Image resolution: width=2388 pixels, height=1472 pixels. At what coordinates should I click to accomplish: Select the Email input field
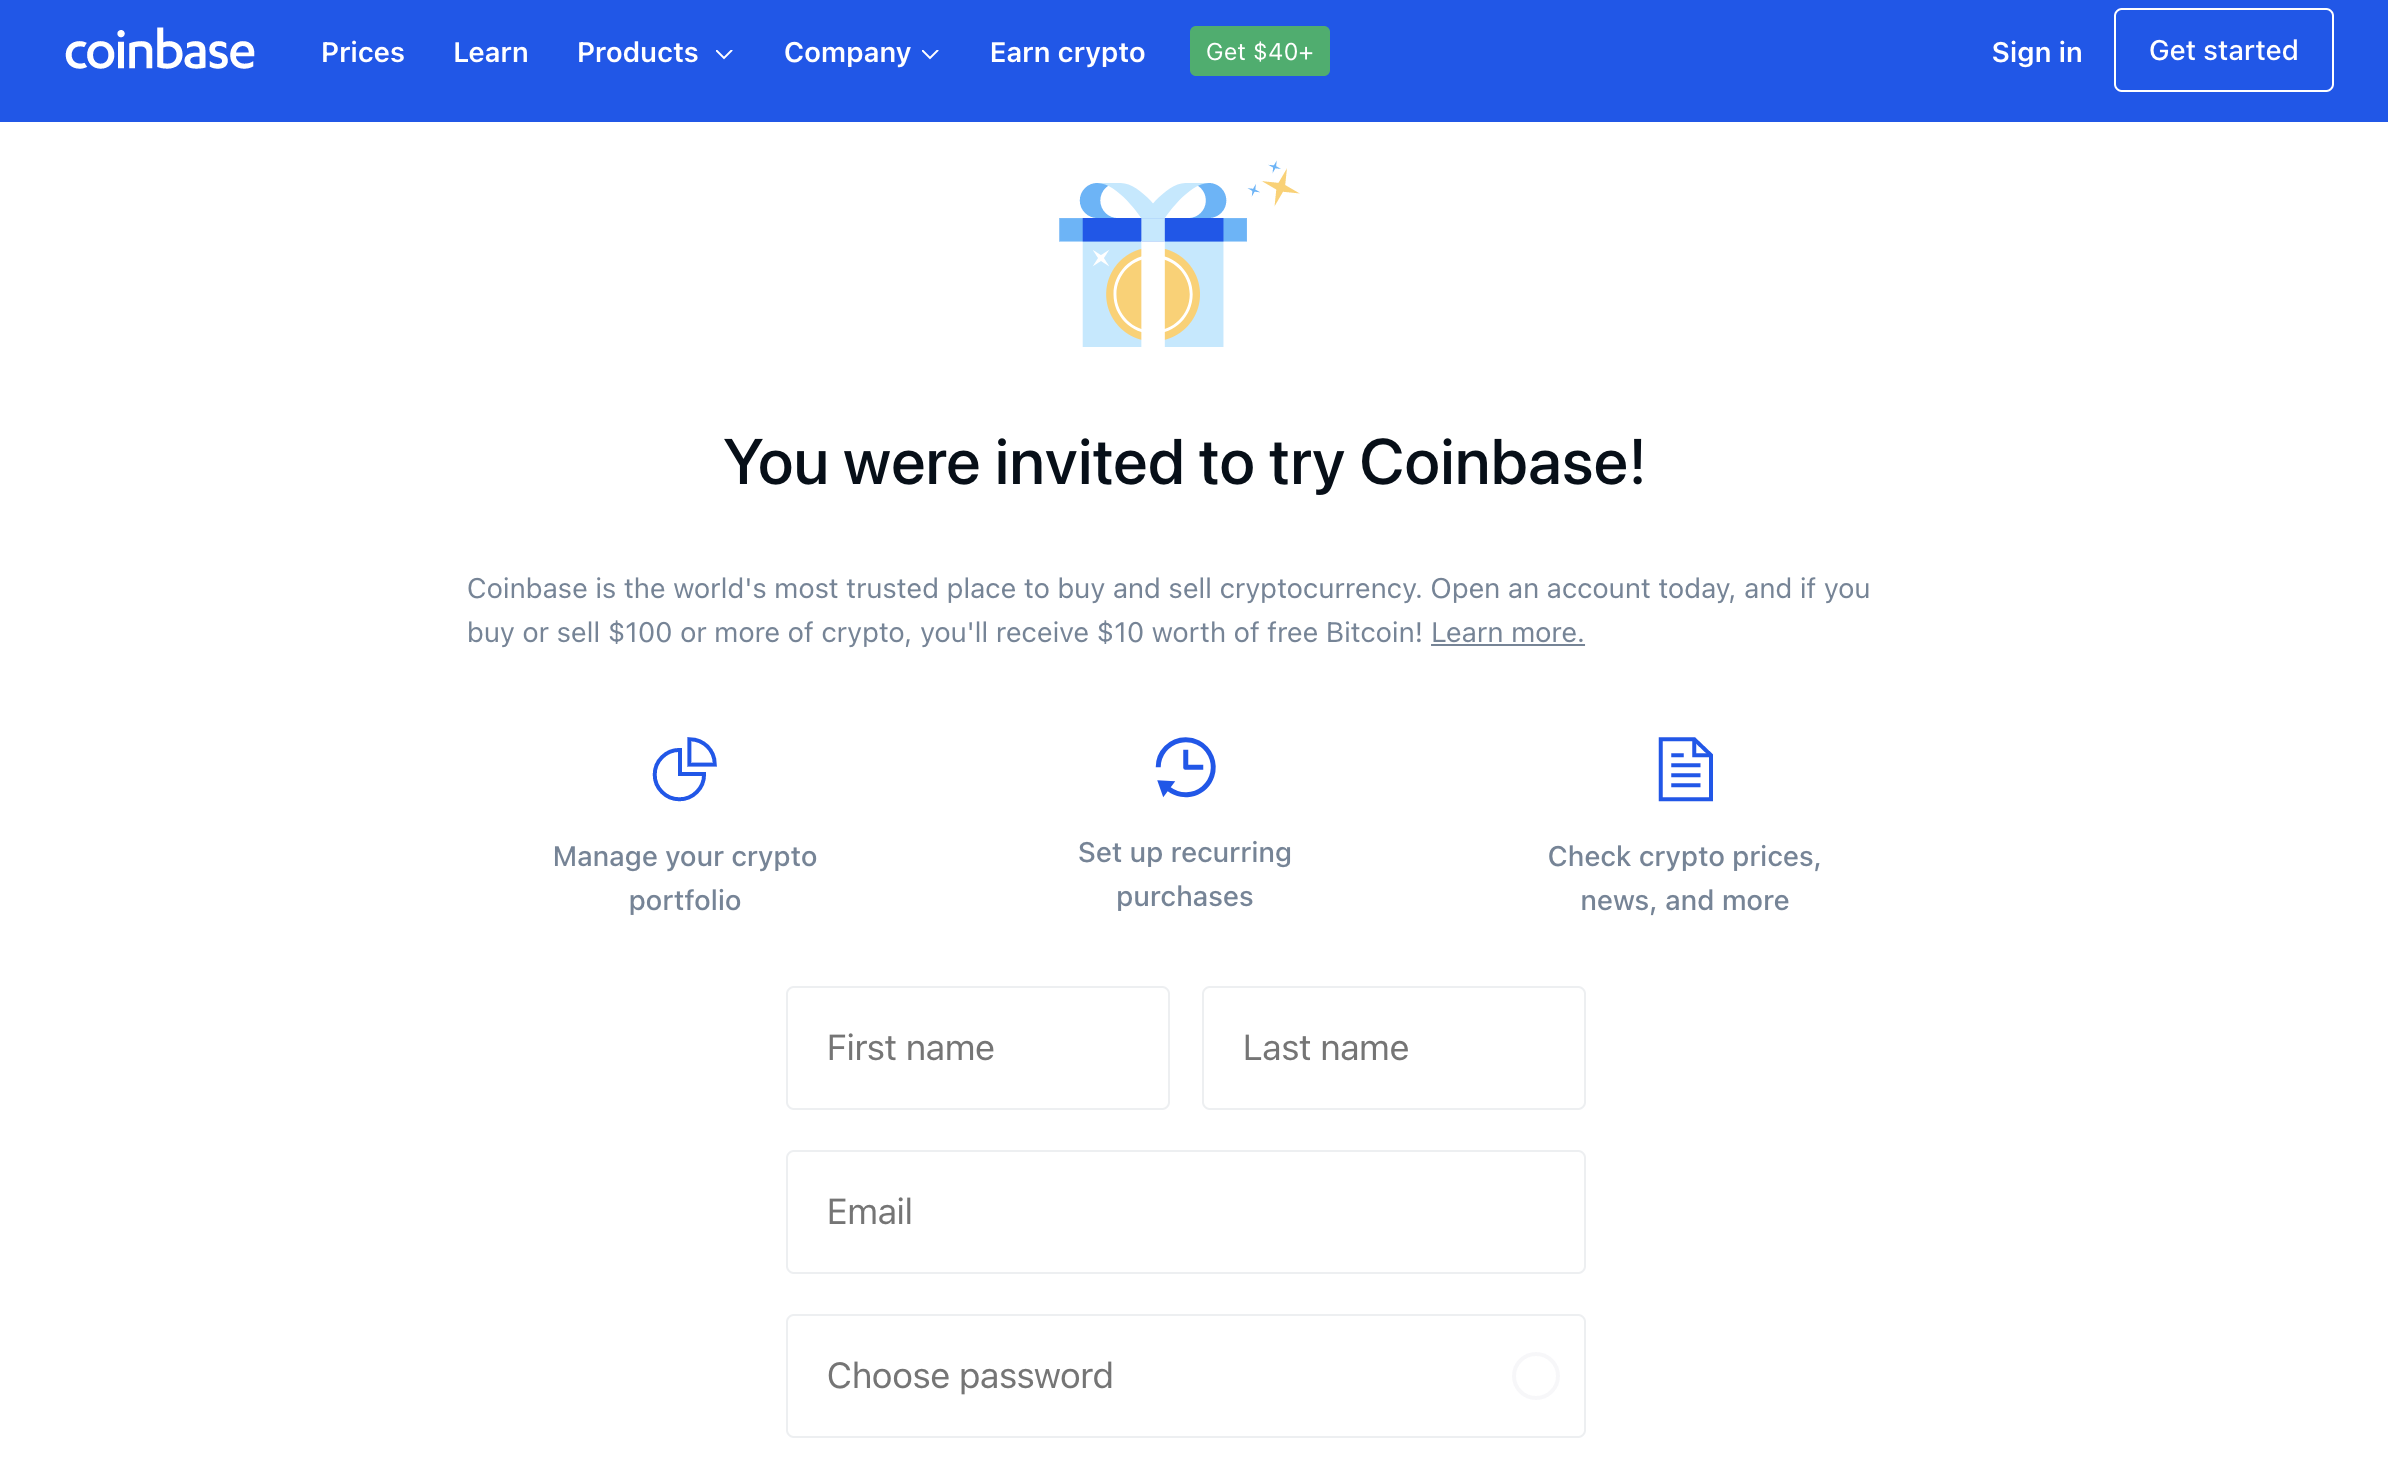1184,1211
